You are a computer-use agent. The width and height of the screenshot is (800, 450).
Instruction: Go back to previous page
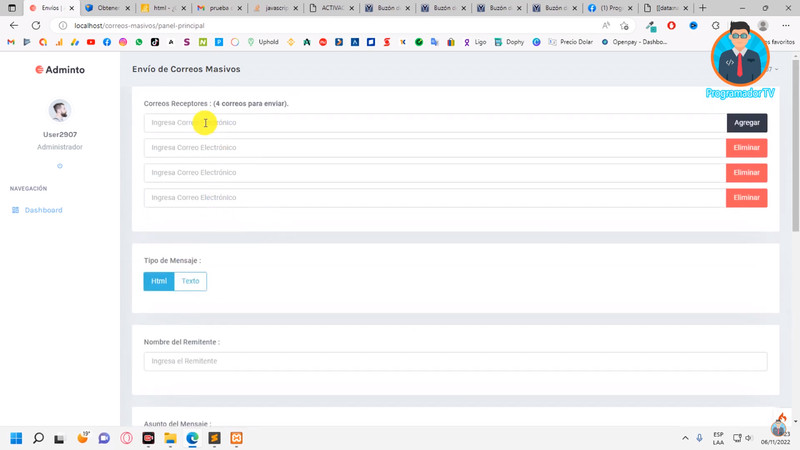(14, 26)
